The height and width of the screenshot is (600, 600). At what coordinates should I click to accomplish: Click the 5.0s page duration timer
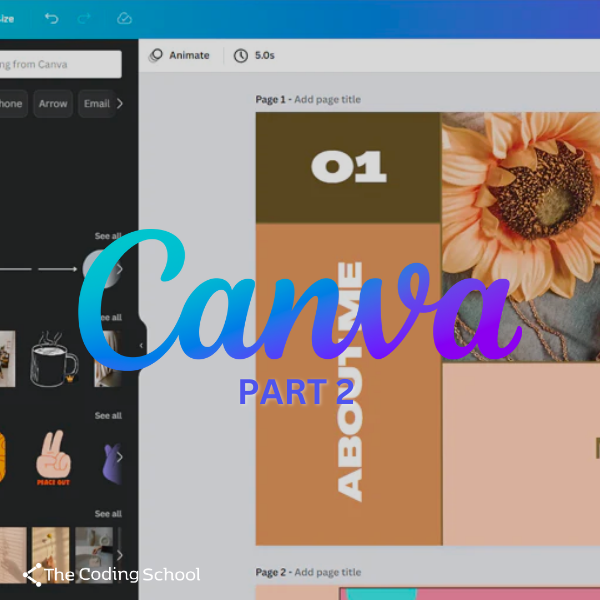(x=254, y=55)
